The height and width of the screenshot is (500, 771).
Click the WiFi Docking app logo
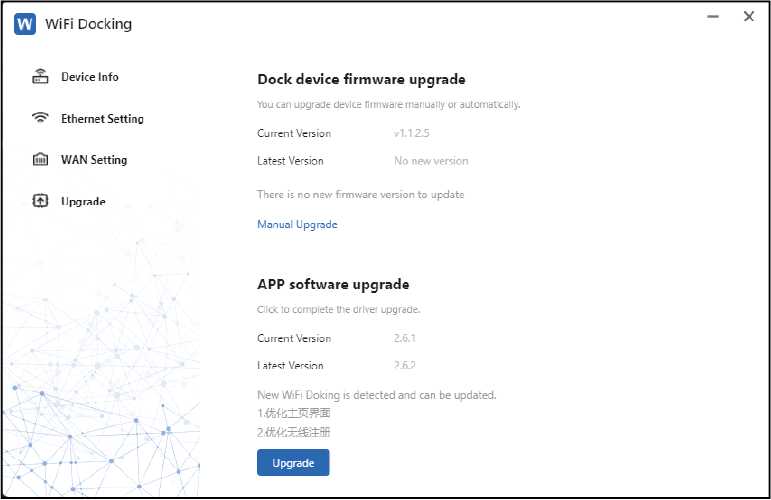click(x=25, y=24)
